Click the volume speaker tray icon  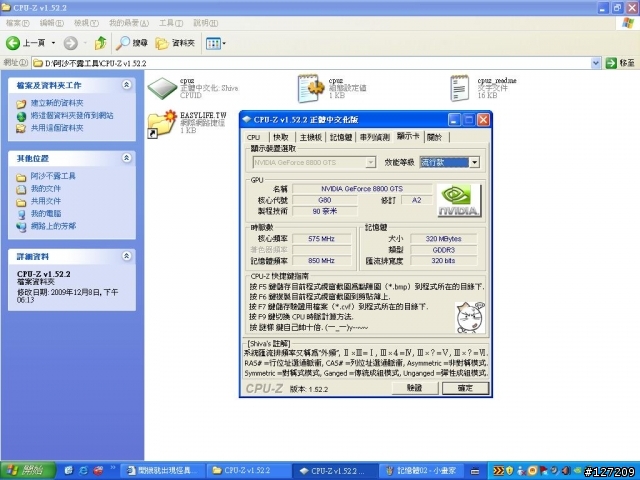tap(566, 471)
